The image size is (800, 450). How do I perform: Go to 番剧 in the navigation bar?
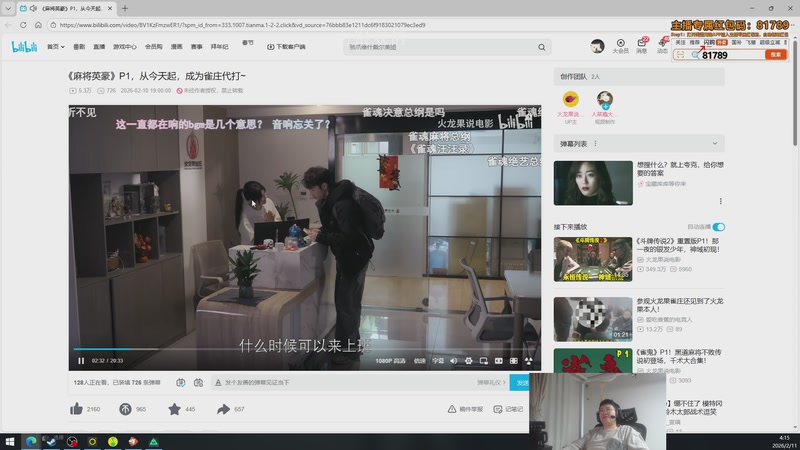tap(79, 47)
